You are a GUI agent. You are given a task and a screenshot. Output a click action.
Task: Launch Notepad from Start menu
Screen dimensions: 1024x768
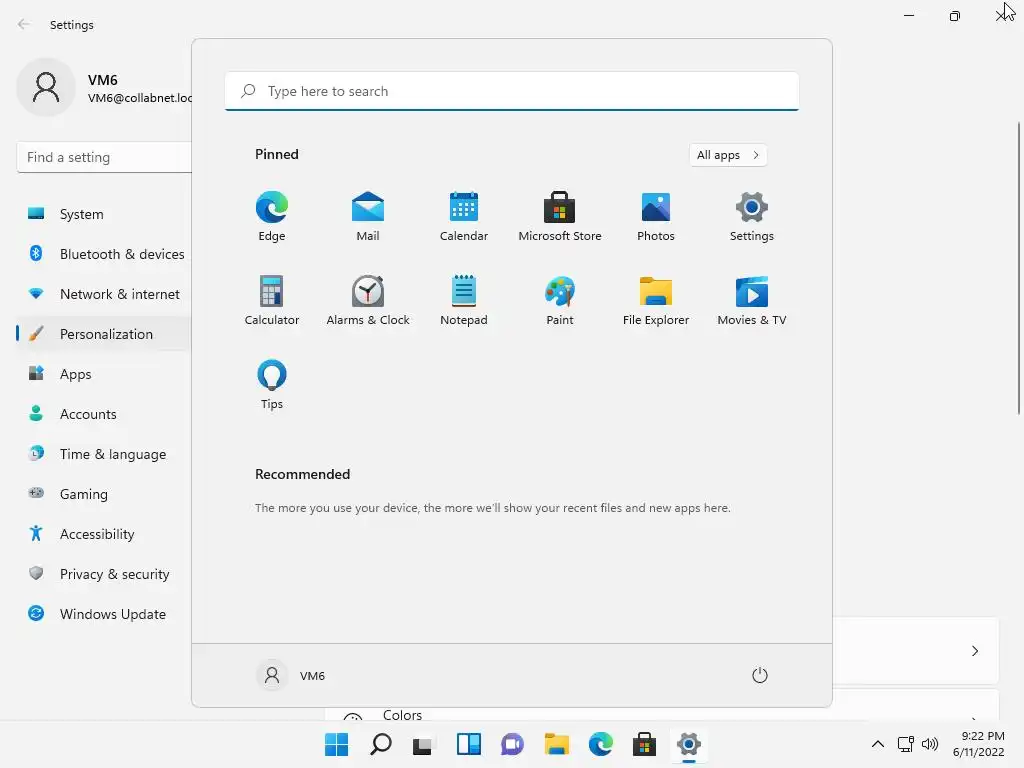[464, 300]
